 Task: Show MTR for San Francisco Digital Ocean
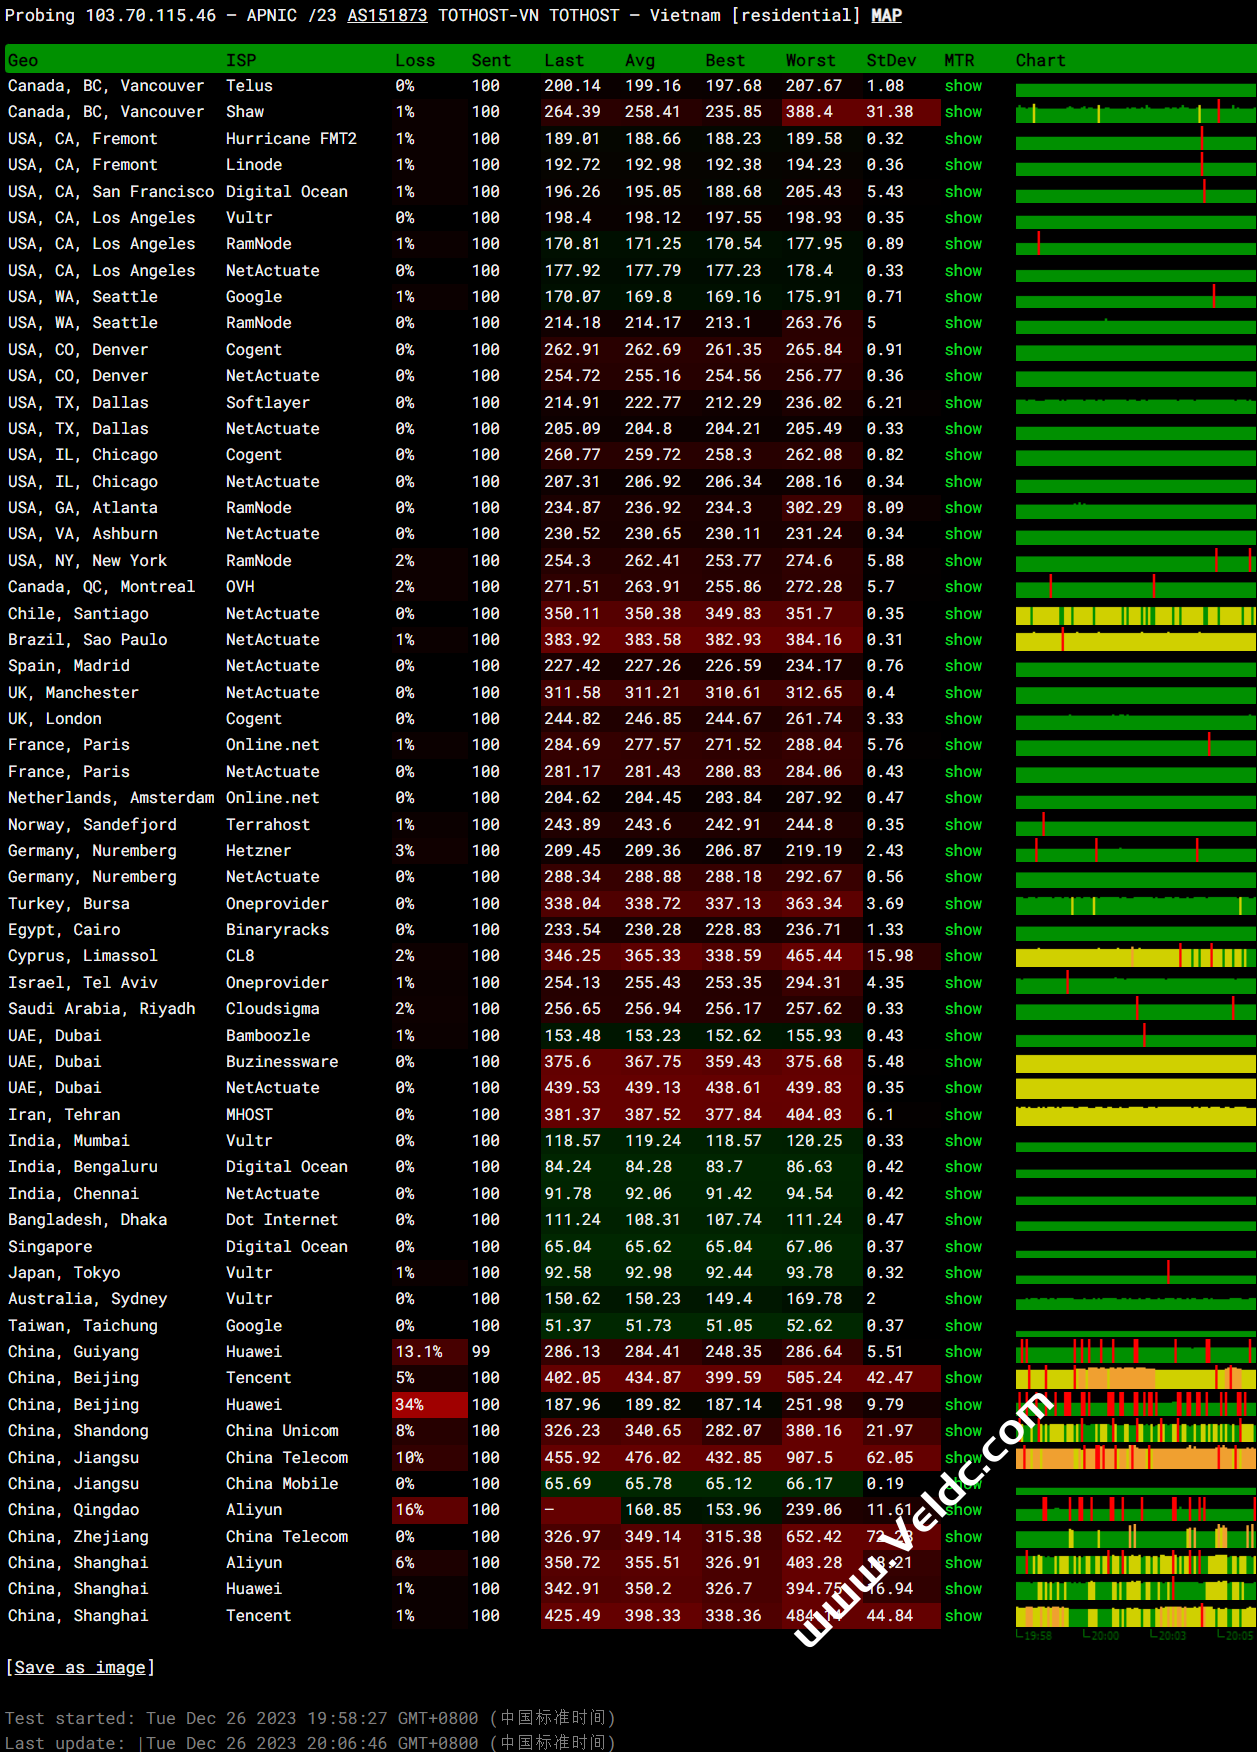pyautogui.click(x=963, y=192)
